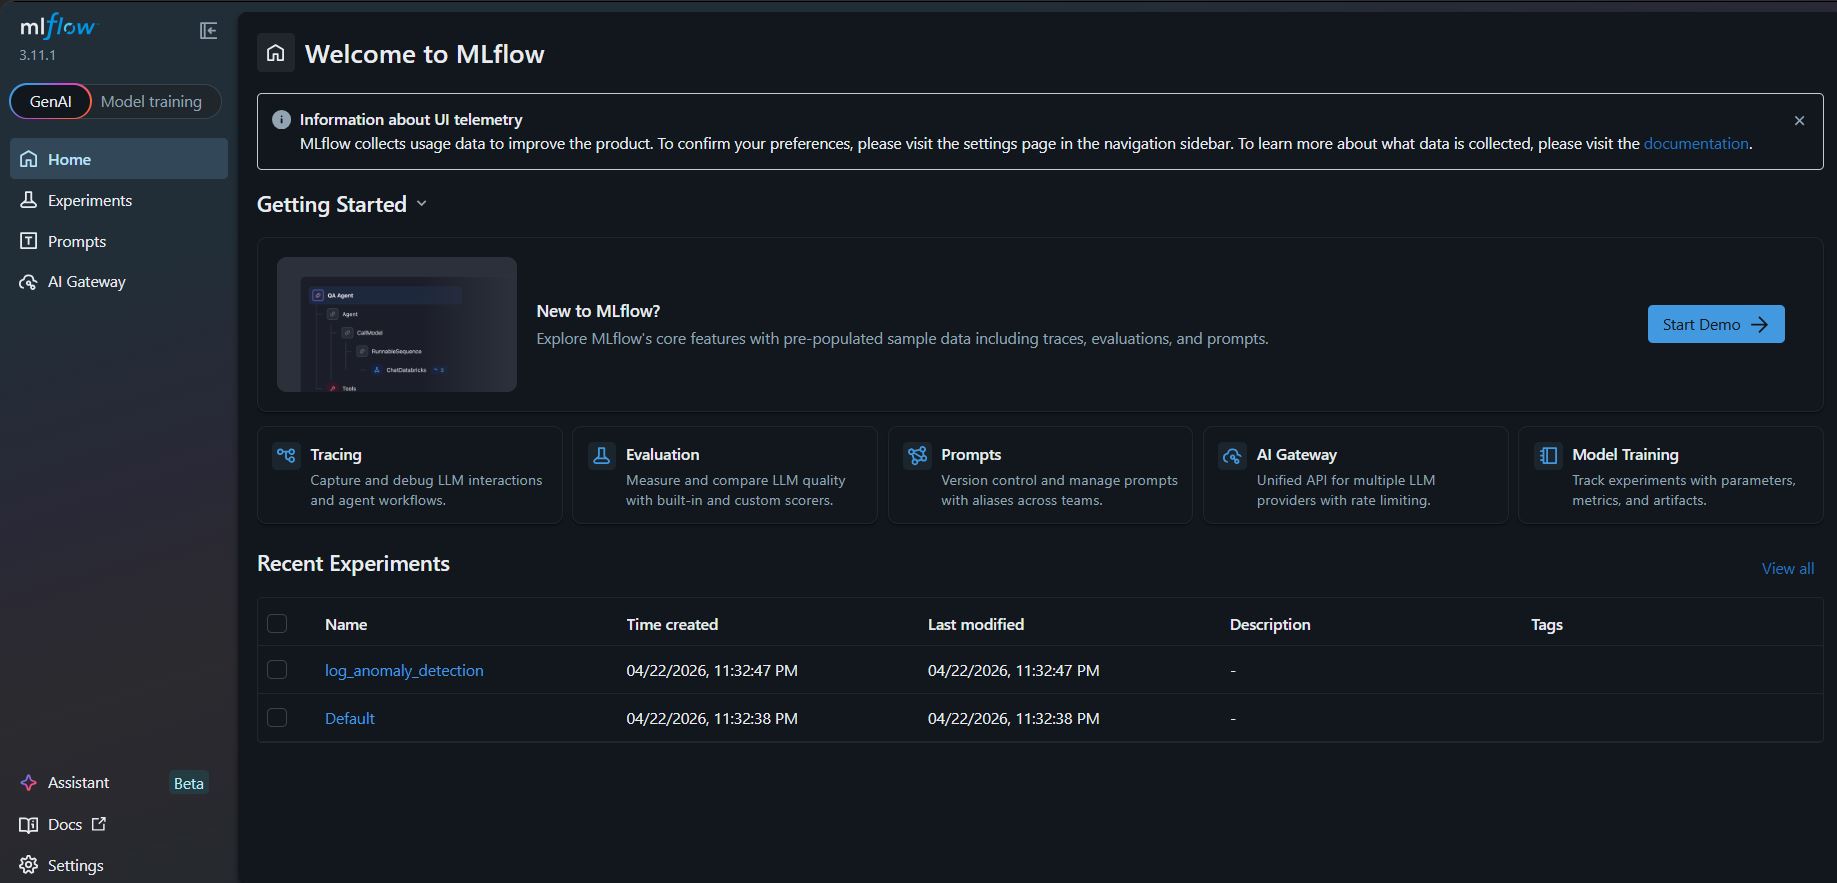Click View all experiments link
The image size is (1837, 883).
[x=1788, y=568]
